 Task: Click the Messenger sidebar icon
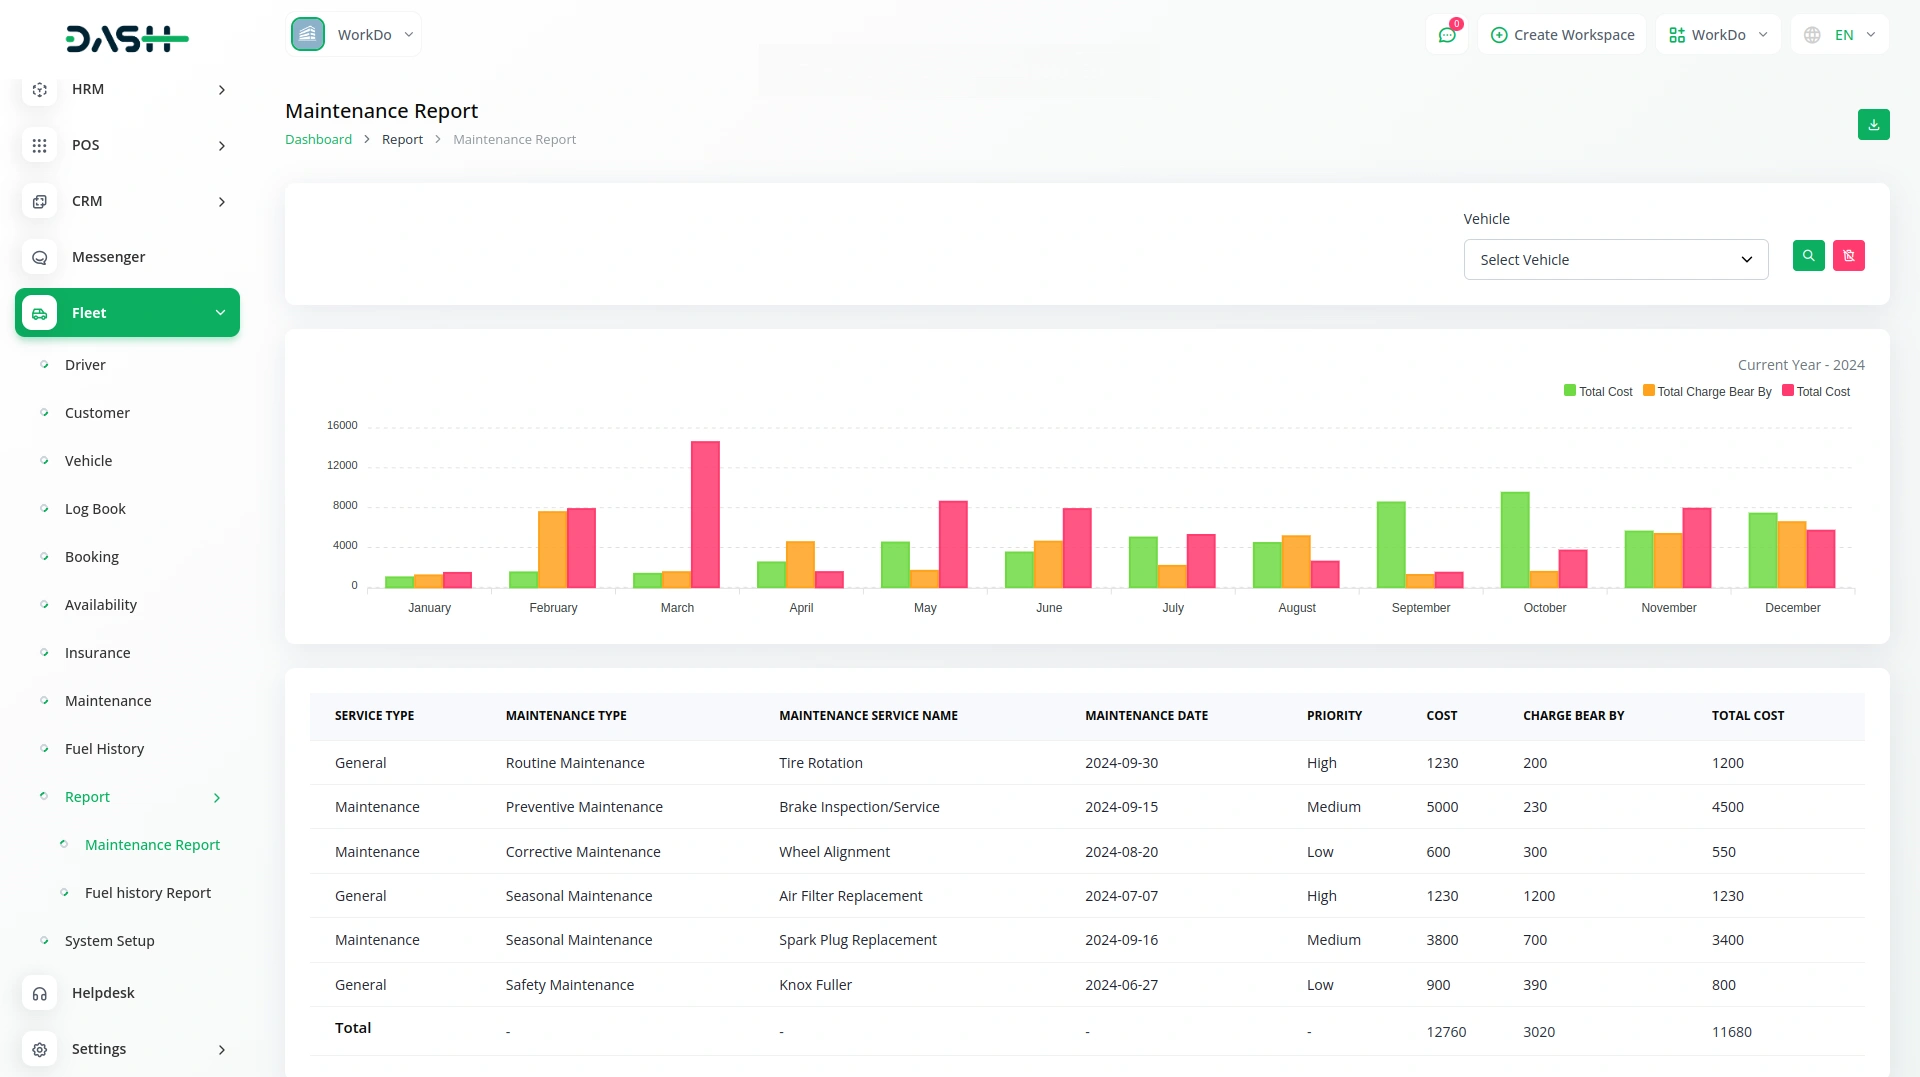40,257
